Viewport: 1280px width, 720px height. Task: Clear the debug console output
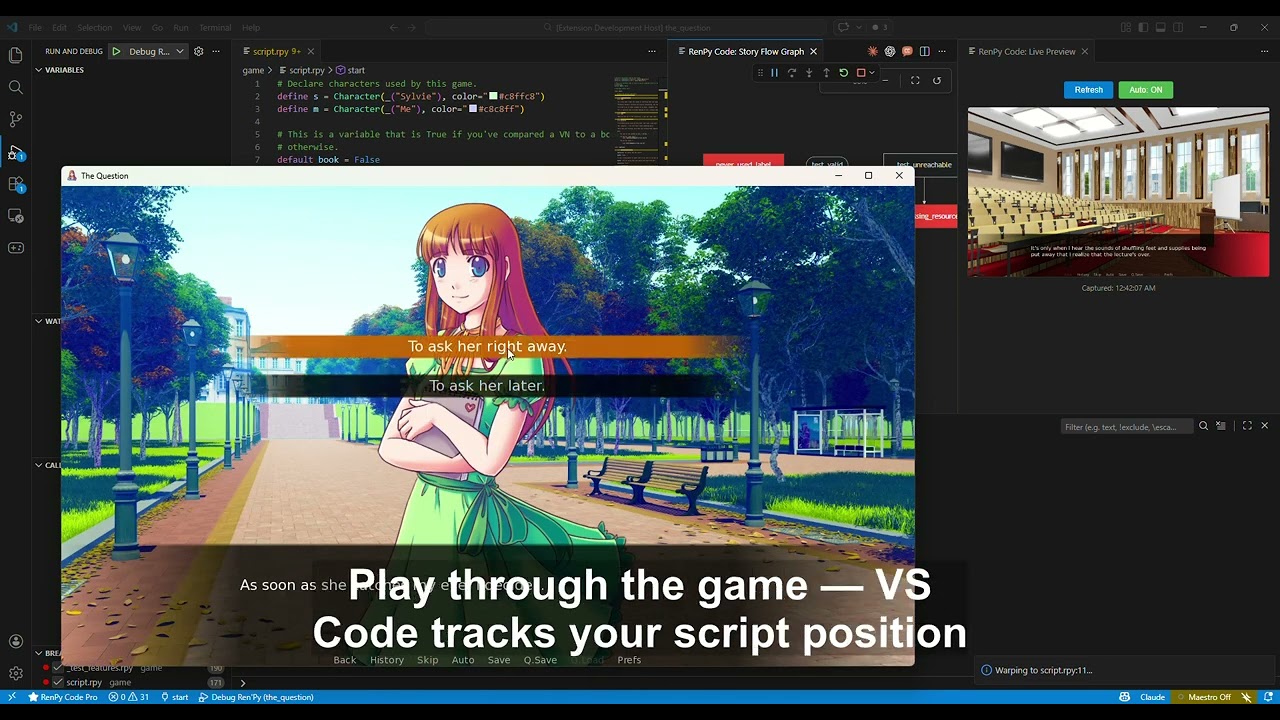pyautogui.click(x=1221, y=426)
